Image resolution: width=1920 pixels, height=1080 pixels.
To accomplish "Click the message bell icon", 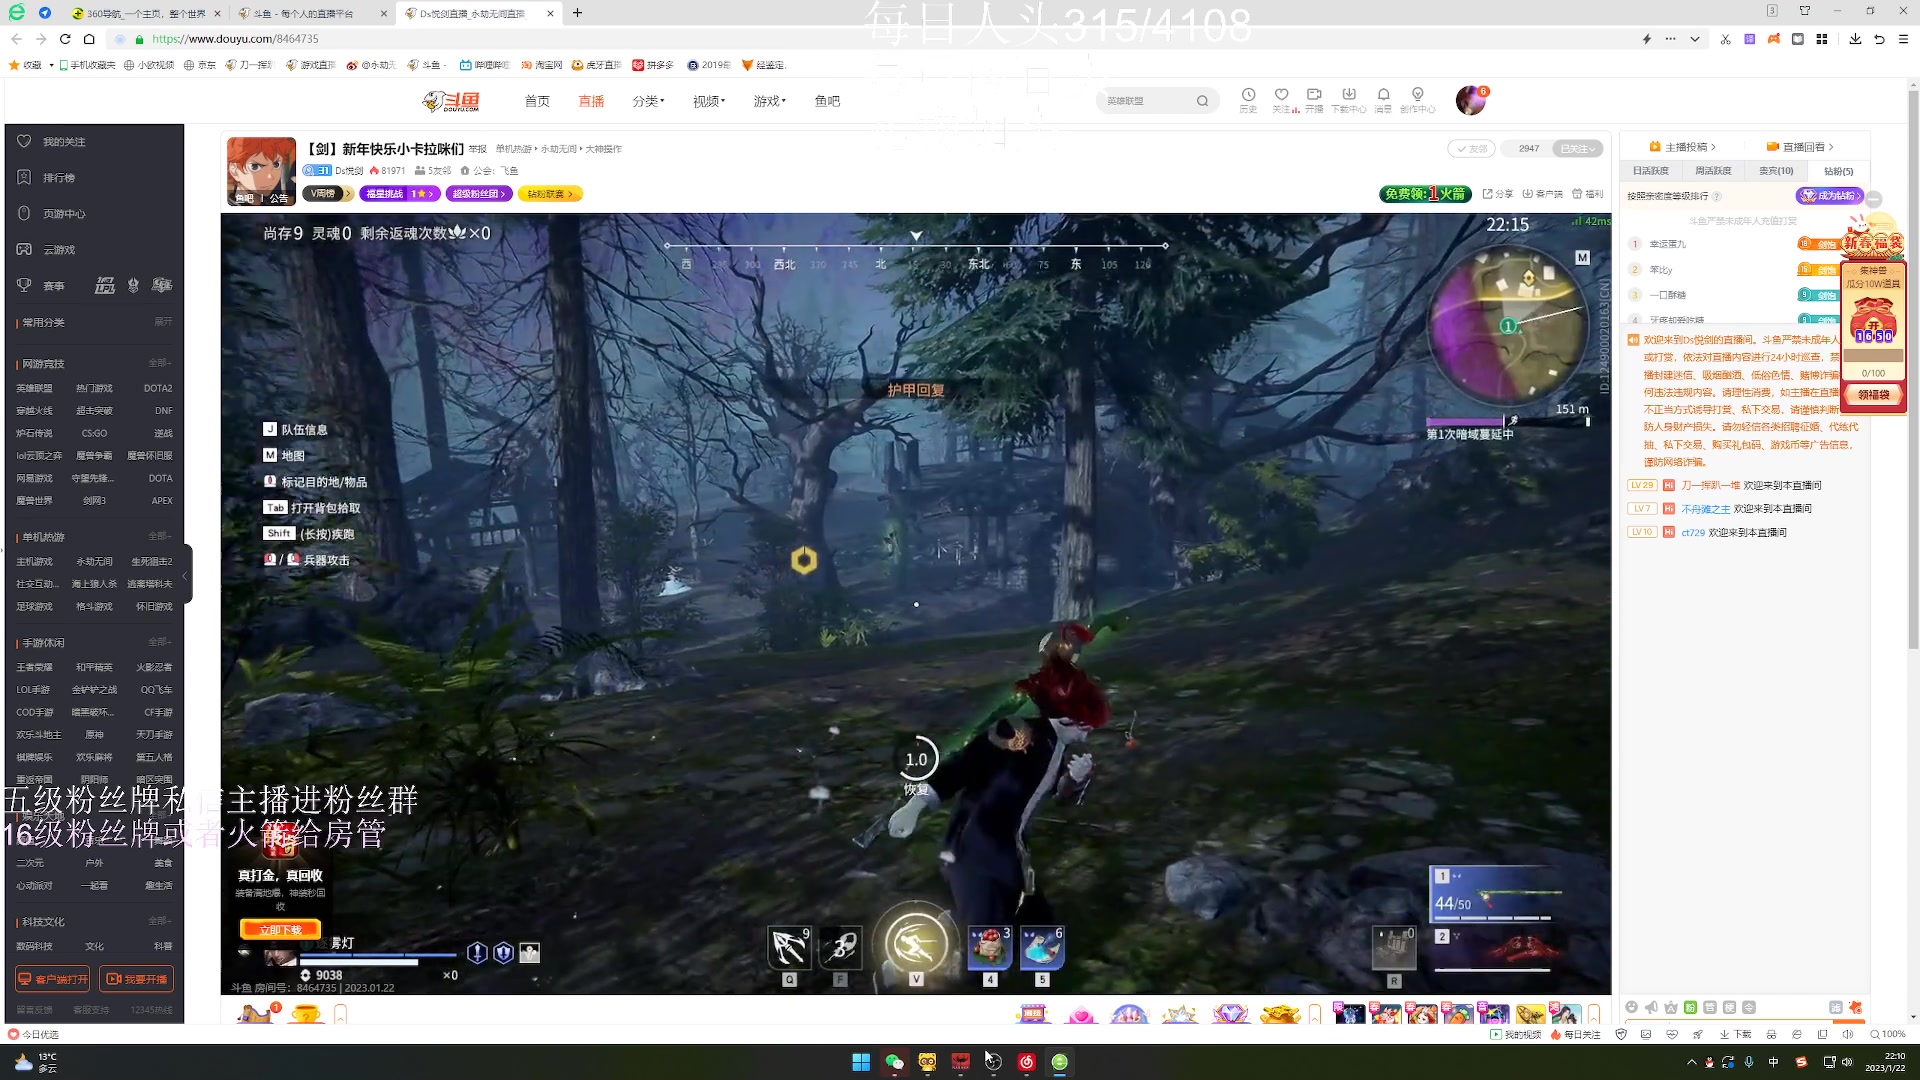I will click(x=1383, y=95).
